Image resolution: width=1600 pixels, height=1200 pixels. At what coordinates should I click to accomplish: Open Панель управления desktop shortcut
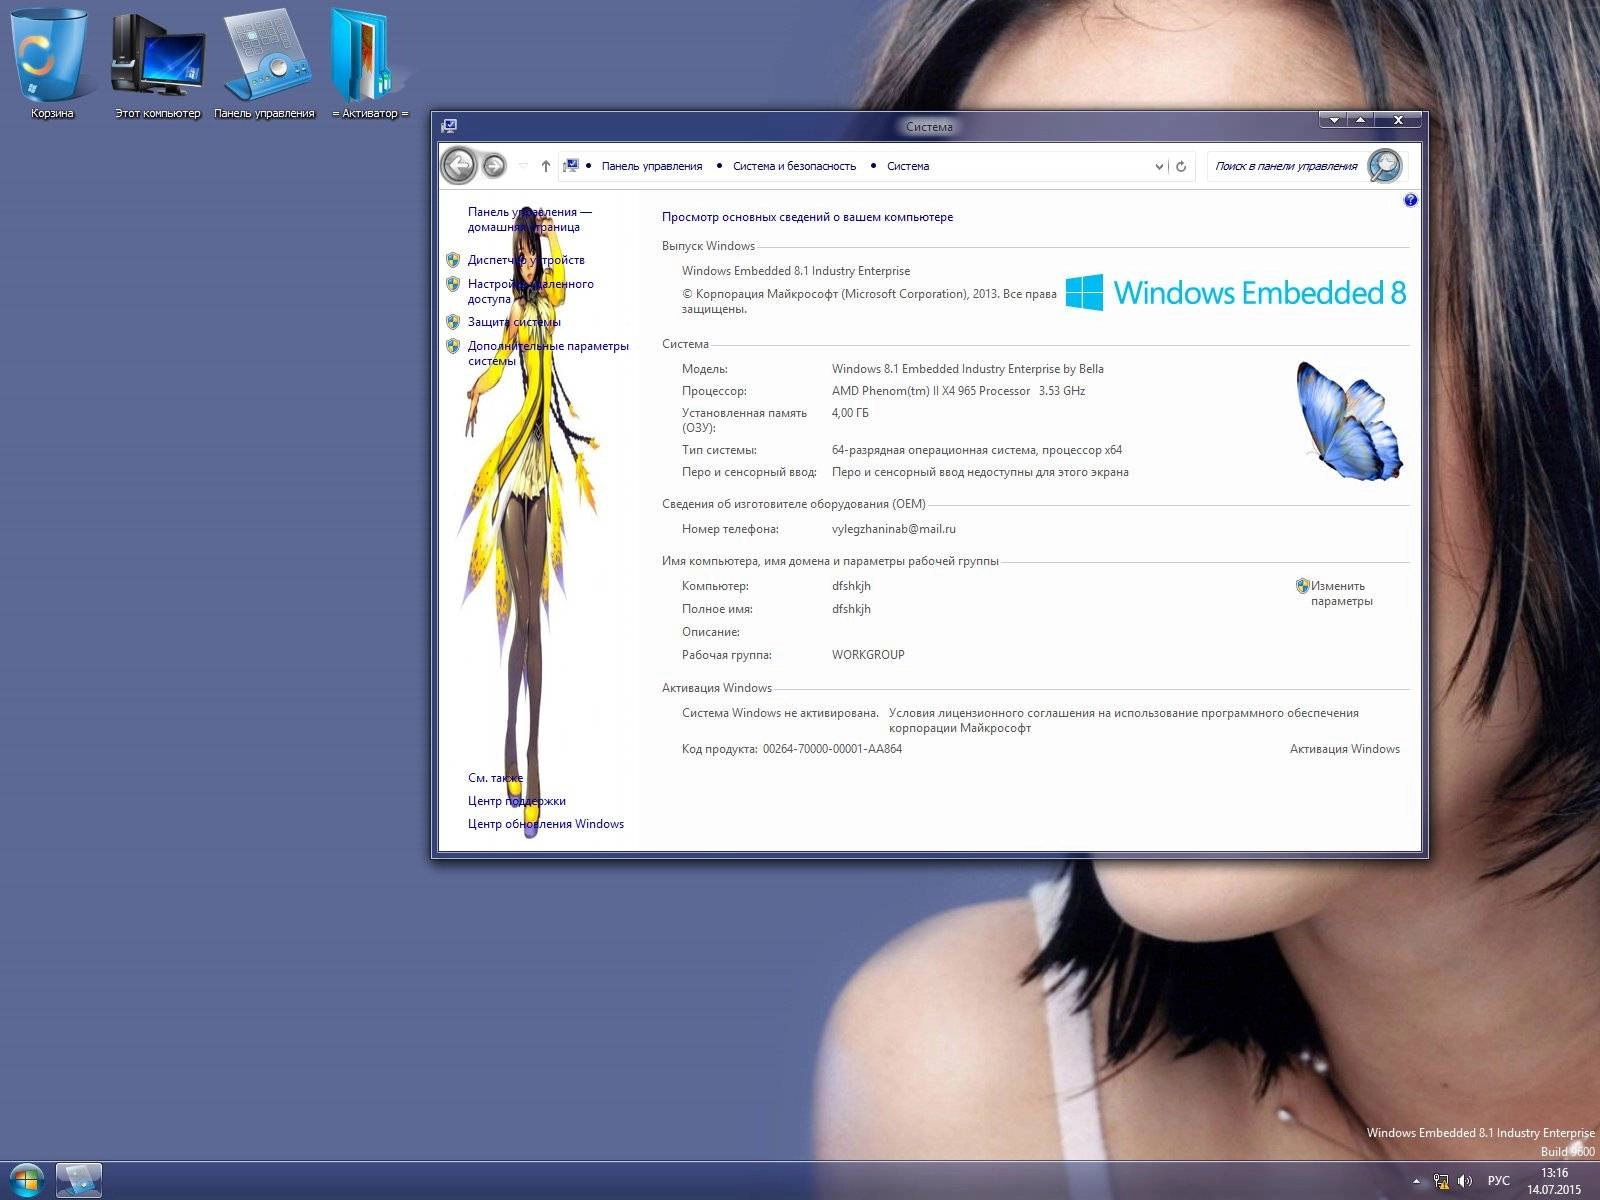click(264, 63)
